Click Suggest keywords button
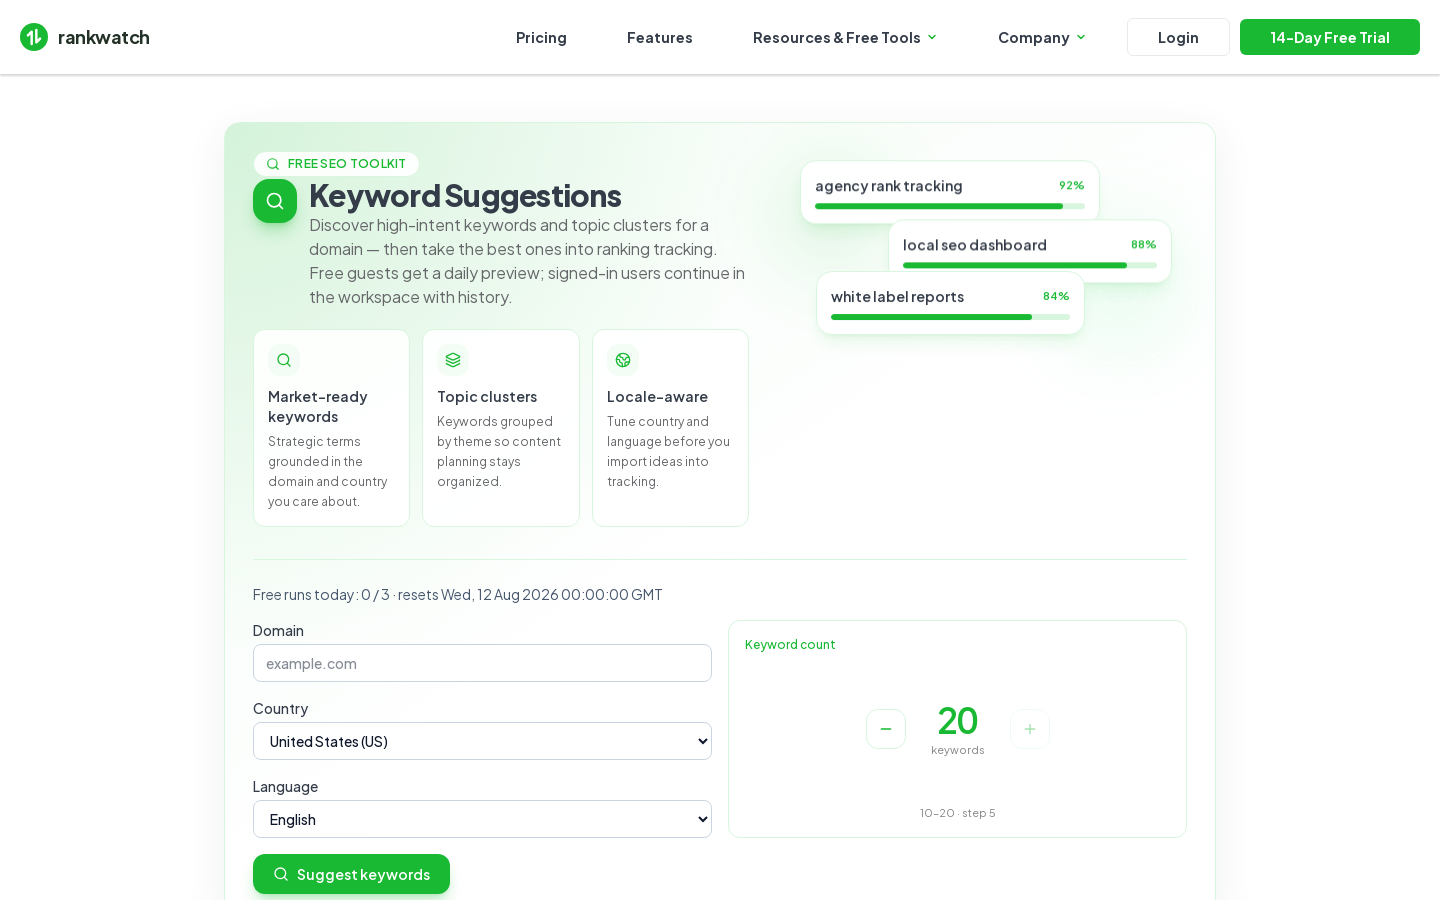The height and width of the screenshot is (900, 1440). [x=351, y=874]
